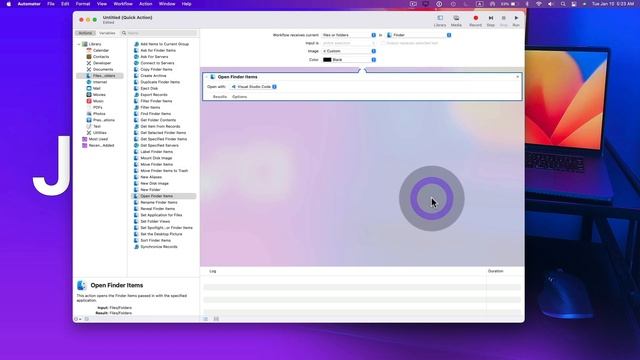
Task: Select Presentations category in Library
Action: pyautogui.click(x=100, y=120)
